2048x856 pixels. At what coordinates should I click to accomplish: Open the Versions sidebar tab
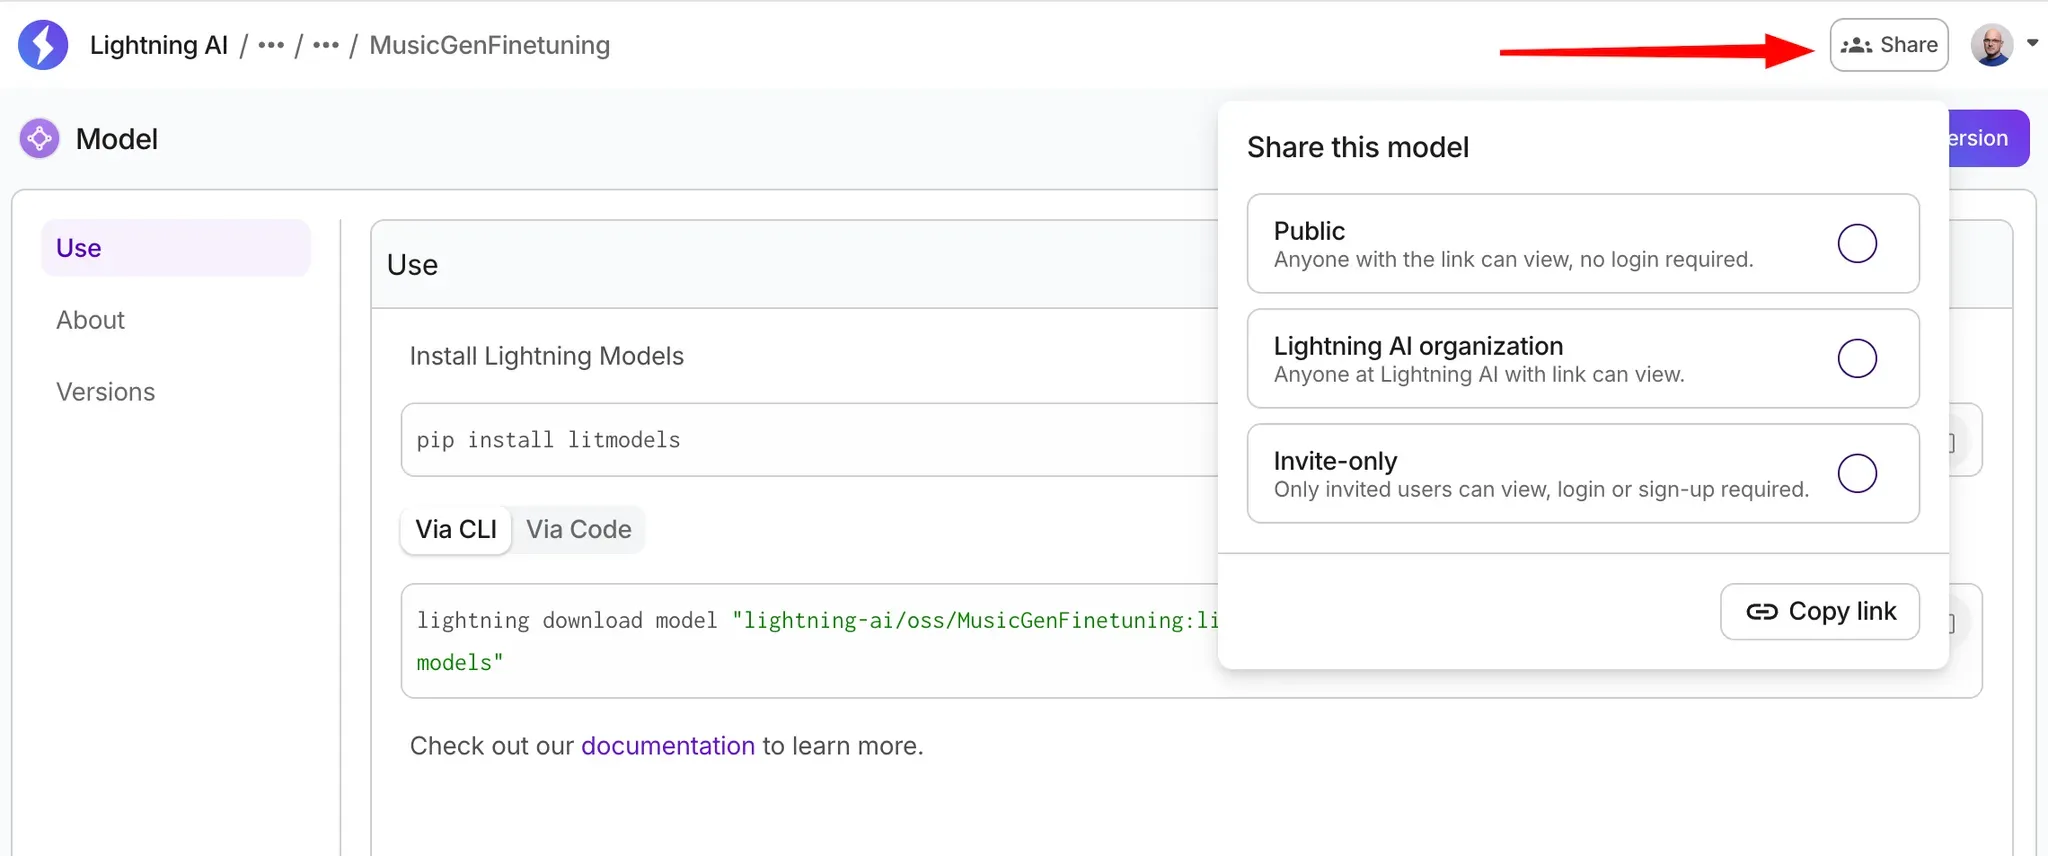pos(105,392)
